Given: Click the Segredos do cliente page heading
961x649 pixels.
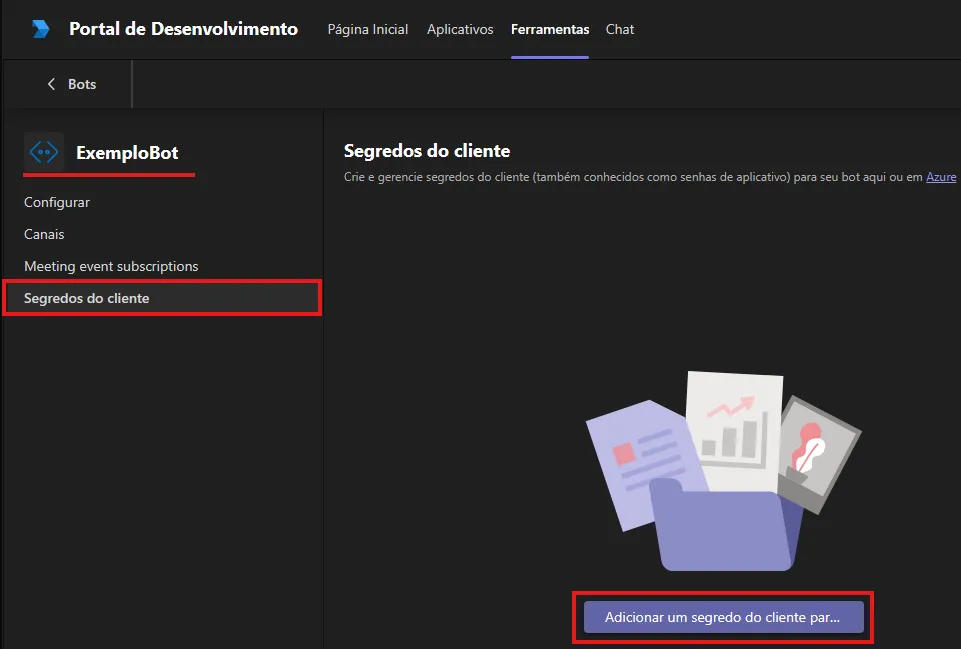Looking at the screenshot, I should [427, 151].
